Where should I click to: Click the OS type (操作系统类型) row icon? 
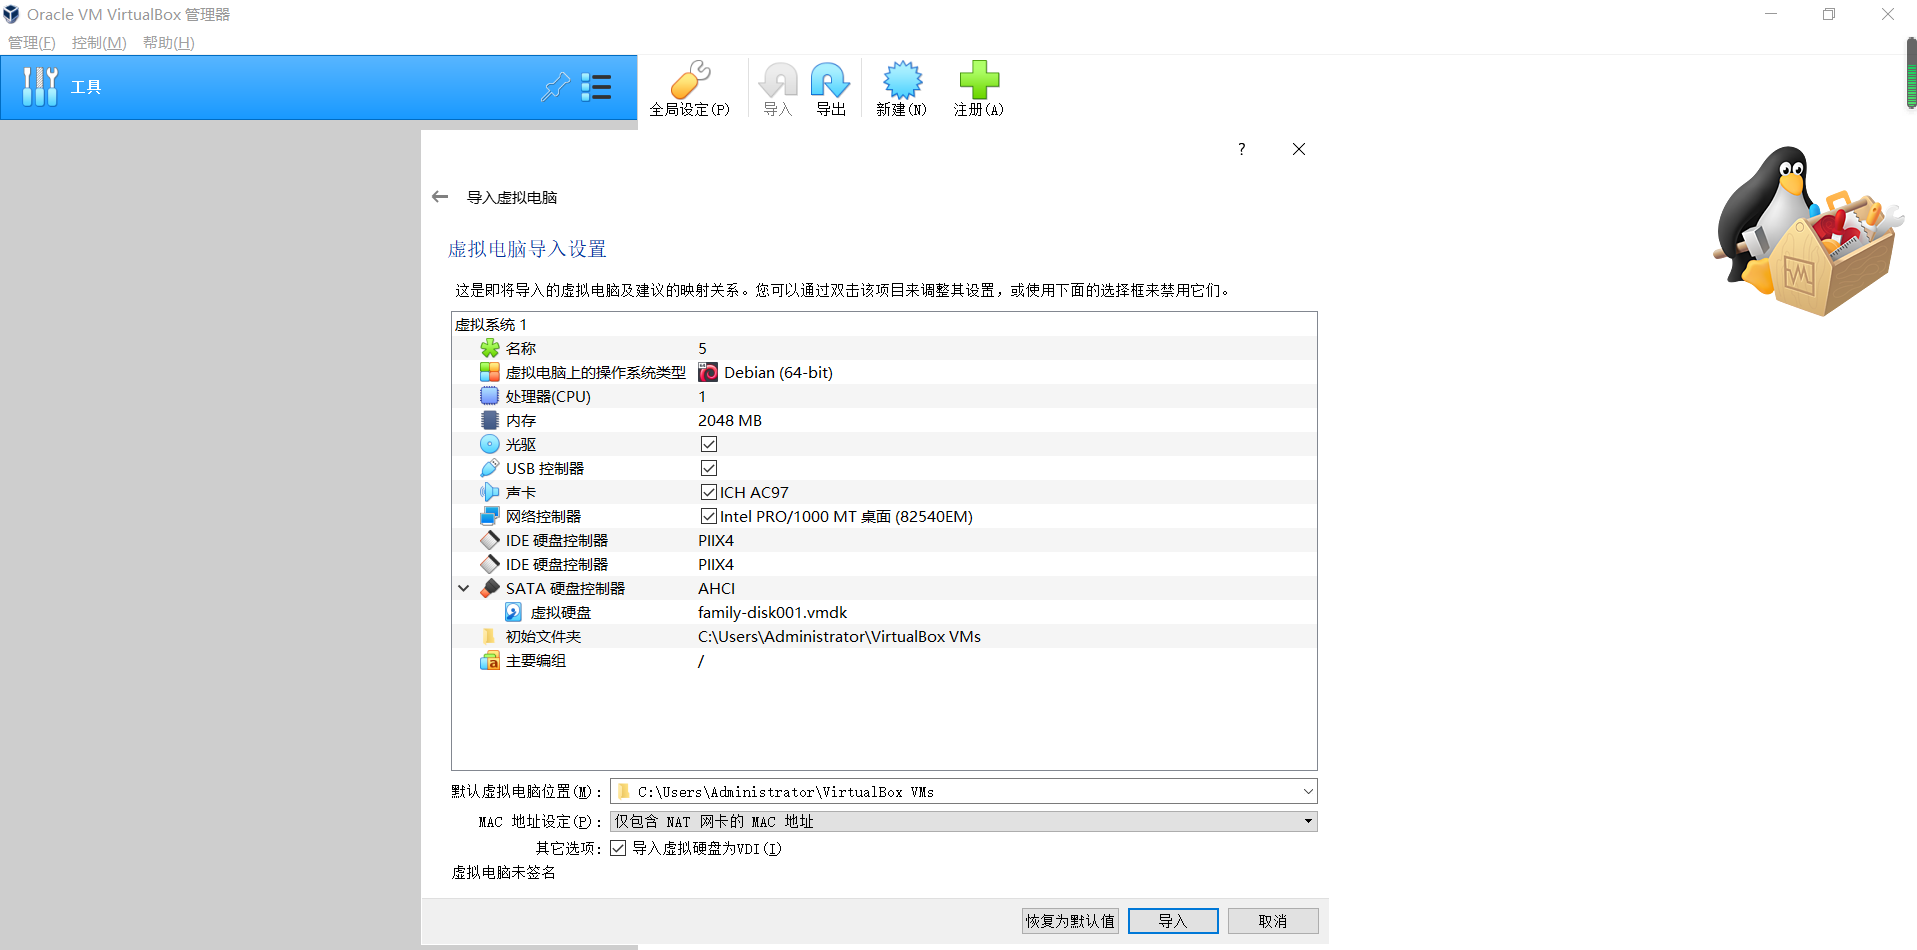490,372
